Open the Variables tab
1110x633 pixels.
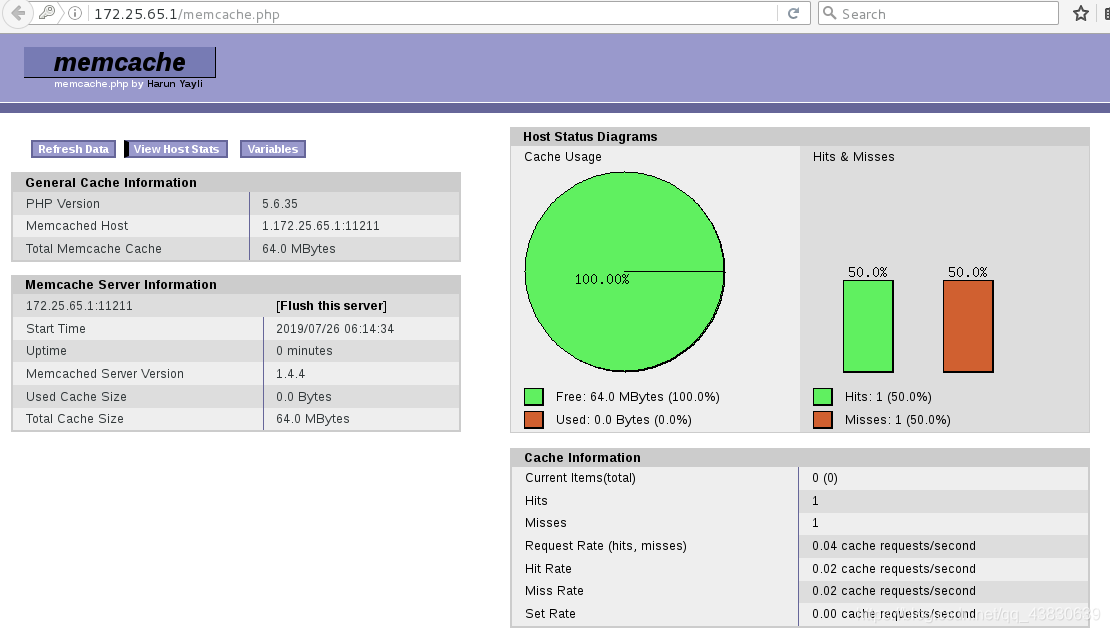tap(273, 149)
